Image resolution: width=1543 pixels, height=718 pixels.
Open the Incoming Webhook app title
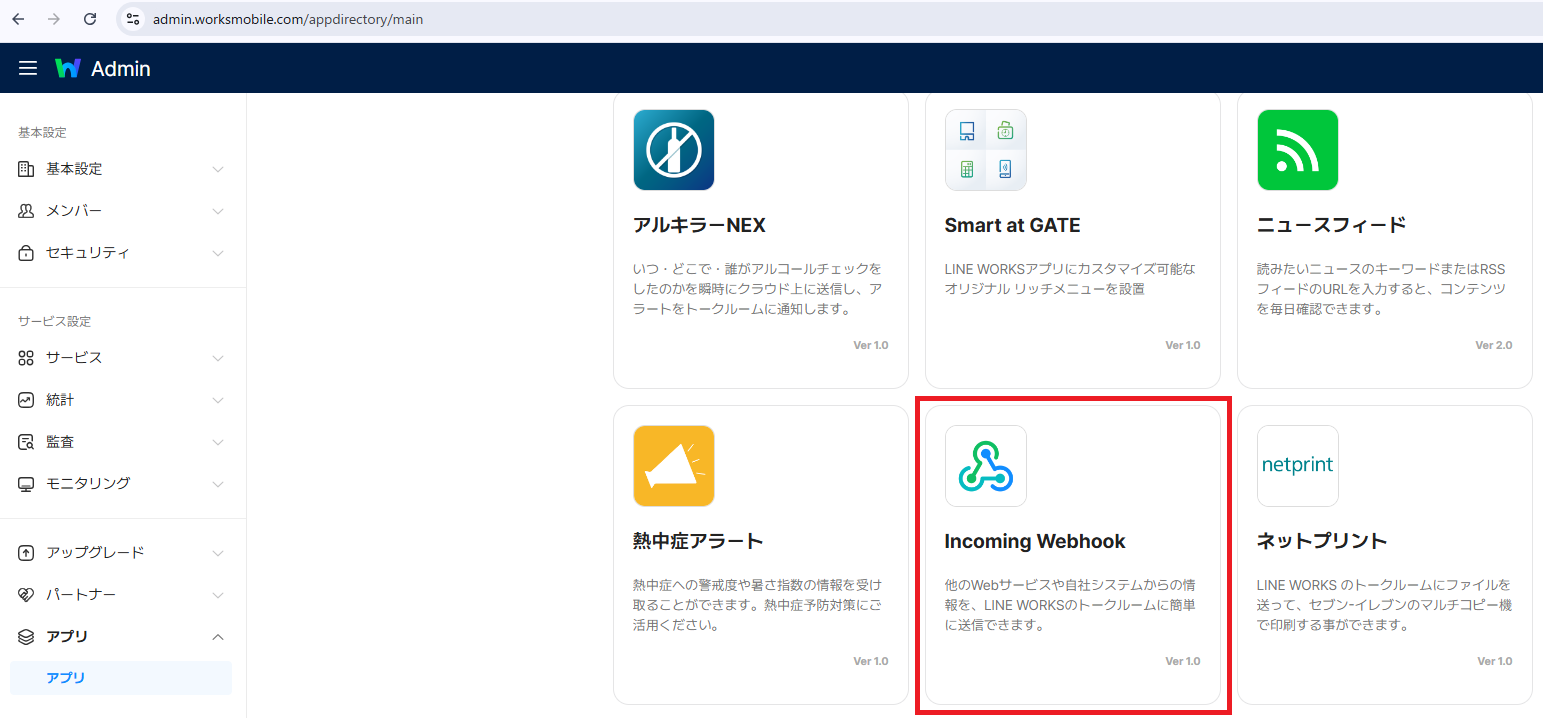coord(1035,541)
